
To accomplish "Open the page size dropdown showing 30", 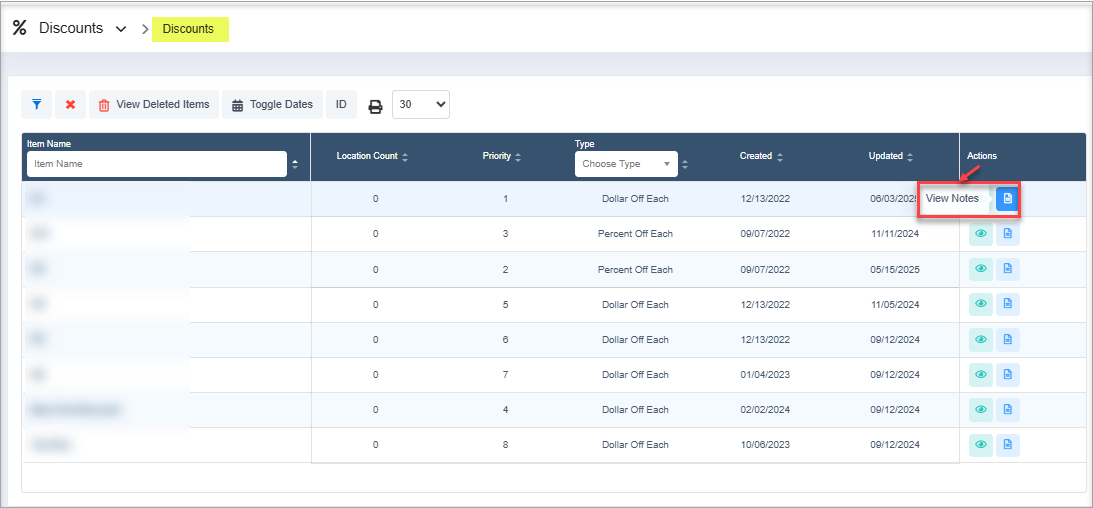I will [x=420, y=104].
